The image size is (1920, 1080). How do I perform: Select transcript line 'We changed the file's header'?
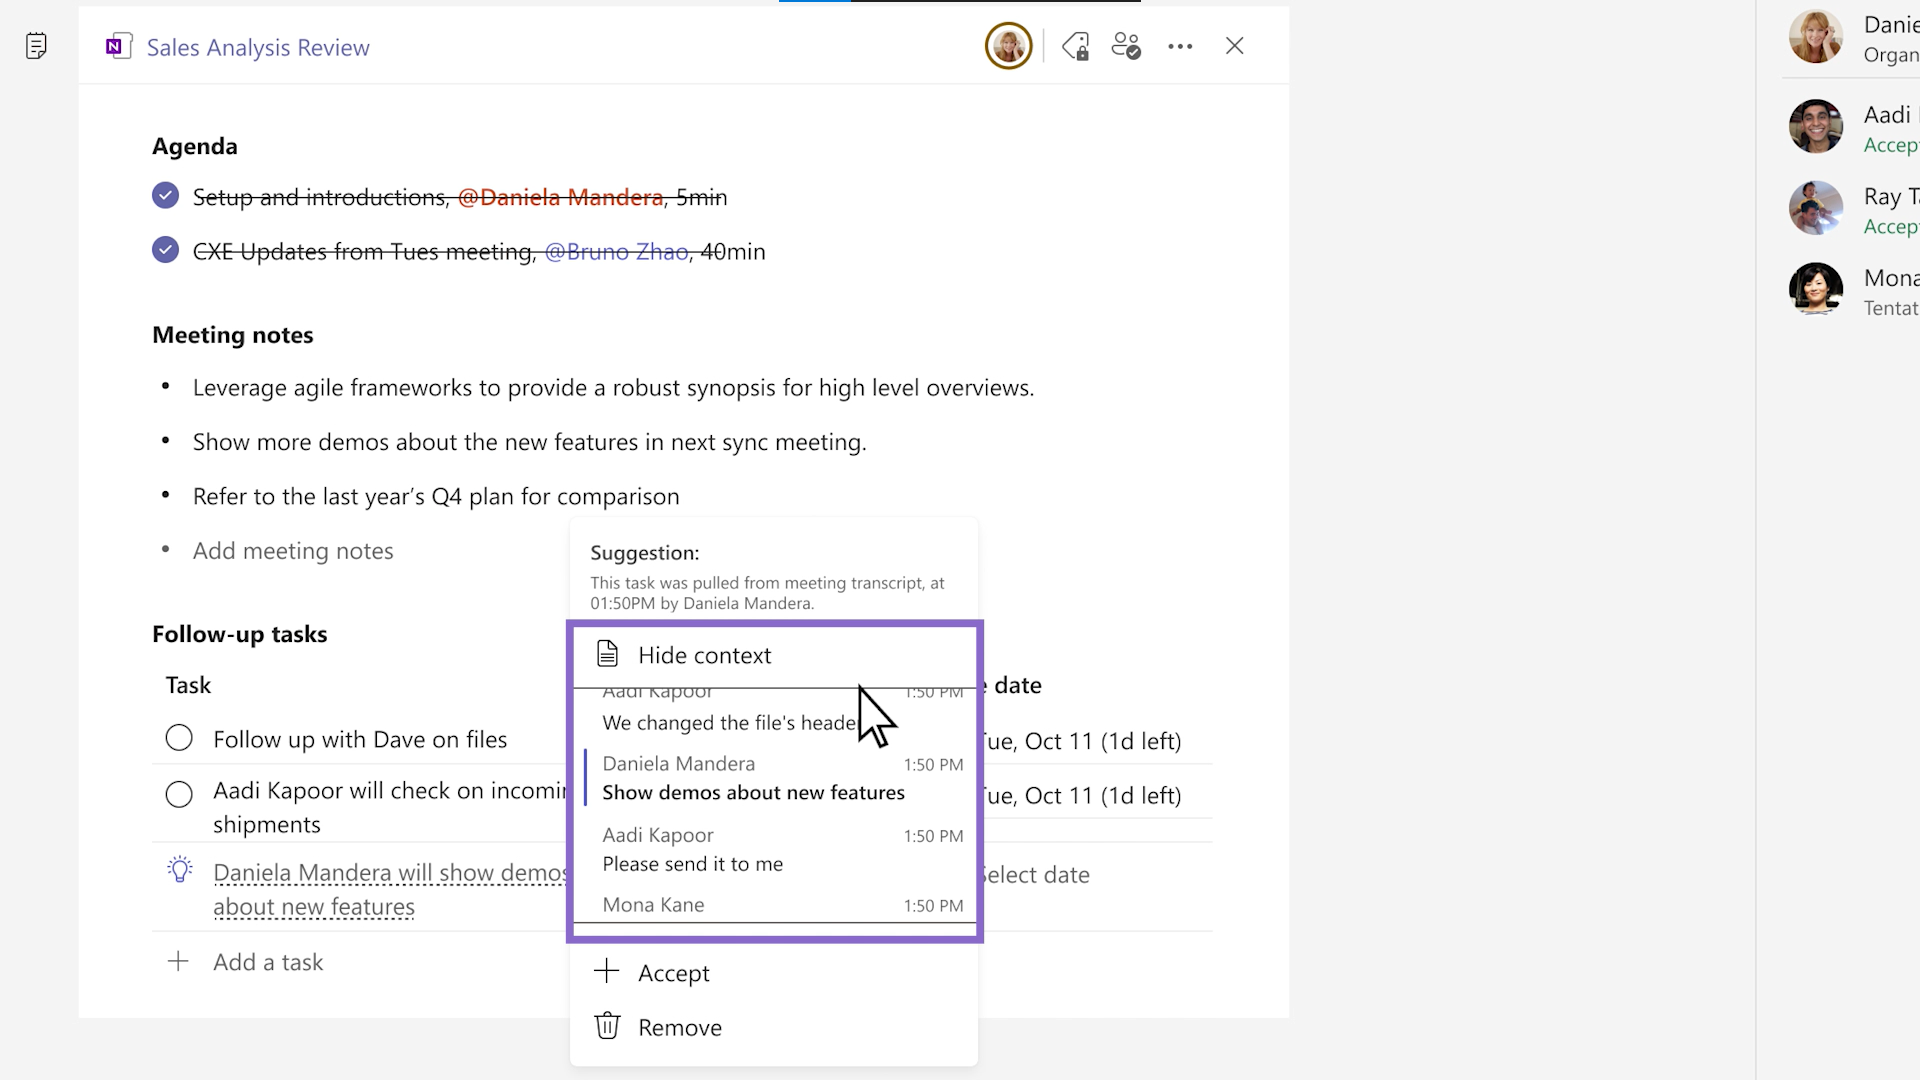point(730,723)
